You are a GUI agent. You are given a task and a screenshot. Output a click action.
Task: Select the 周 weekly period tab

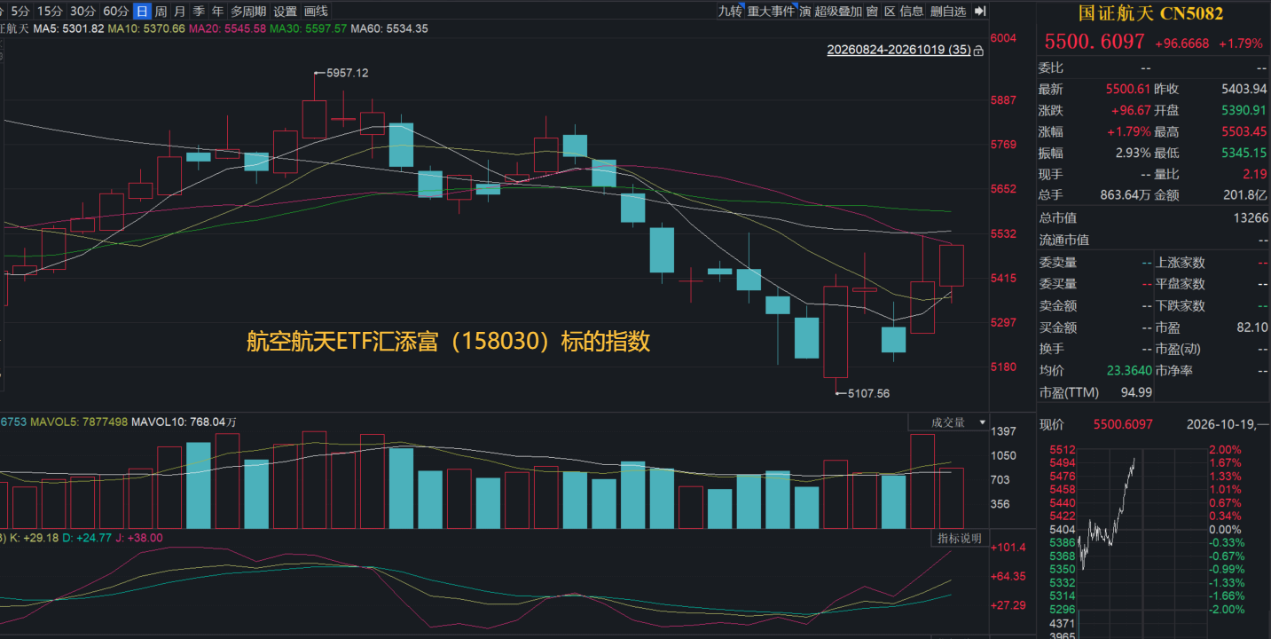[161, 11]
